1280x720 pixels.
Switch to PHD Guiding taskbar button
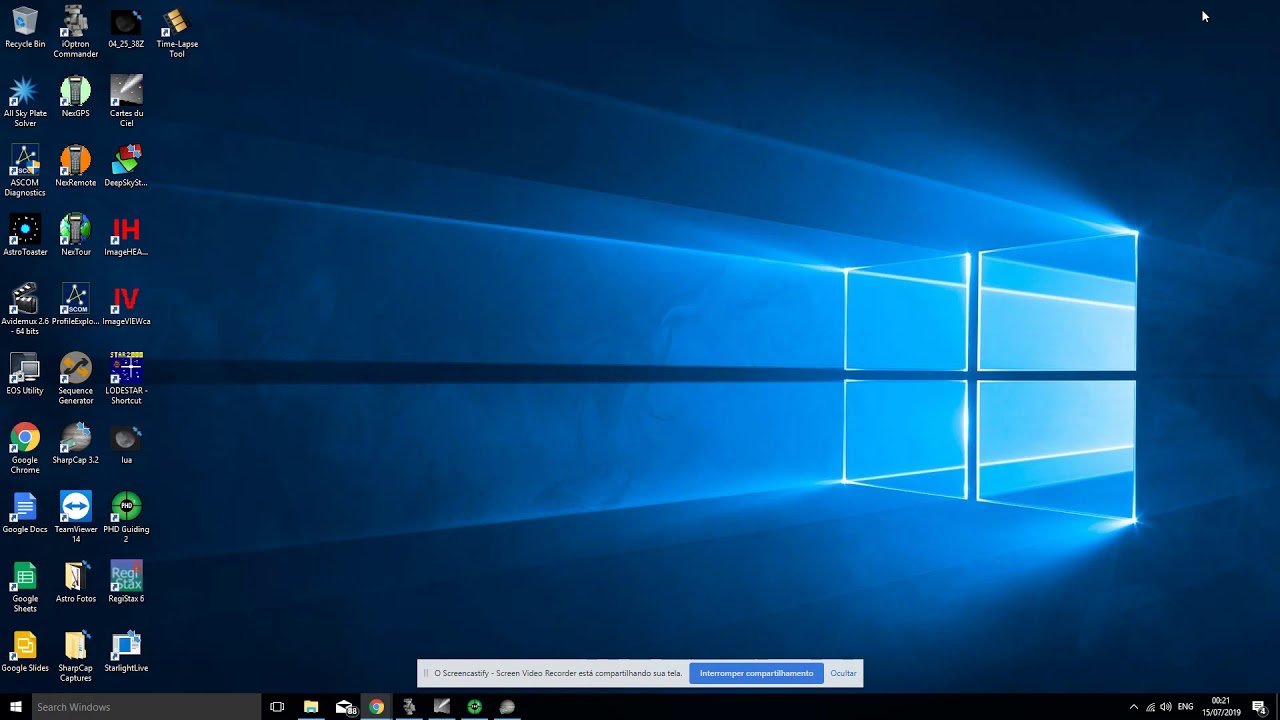(x=475, y=707)
